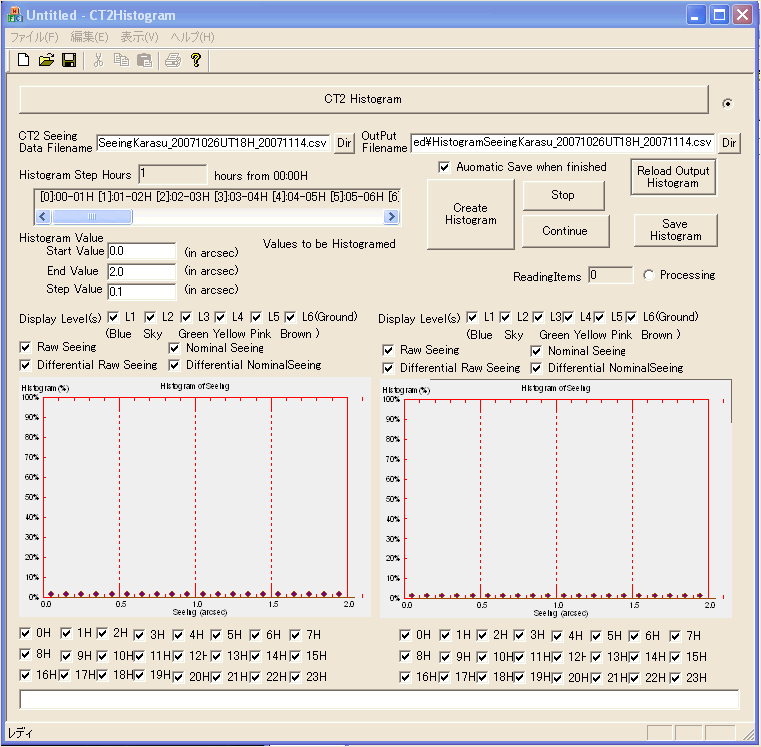The height and width of the screenshot is (747, 761).
Task: Click the Help question mark icon
Action: click(196, 61)
